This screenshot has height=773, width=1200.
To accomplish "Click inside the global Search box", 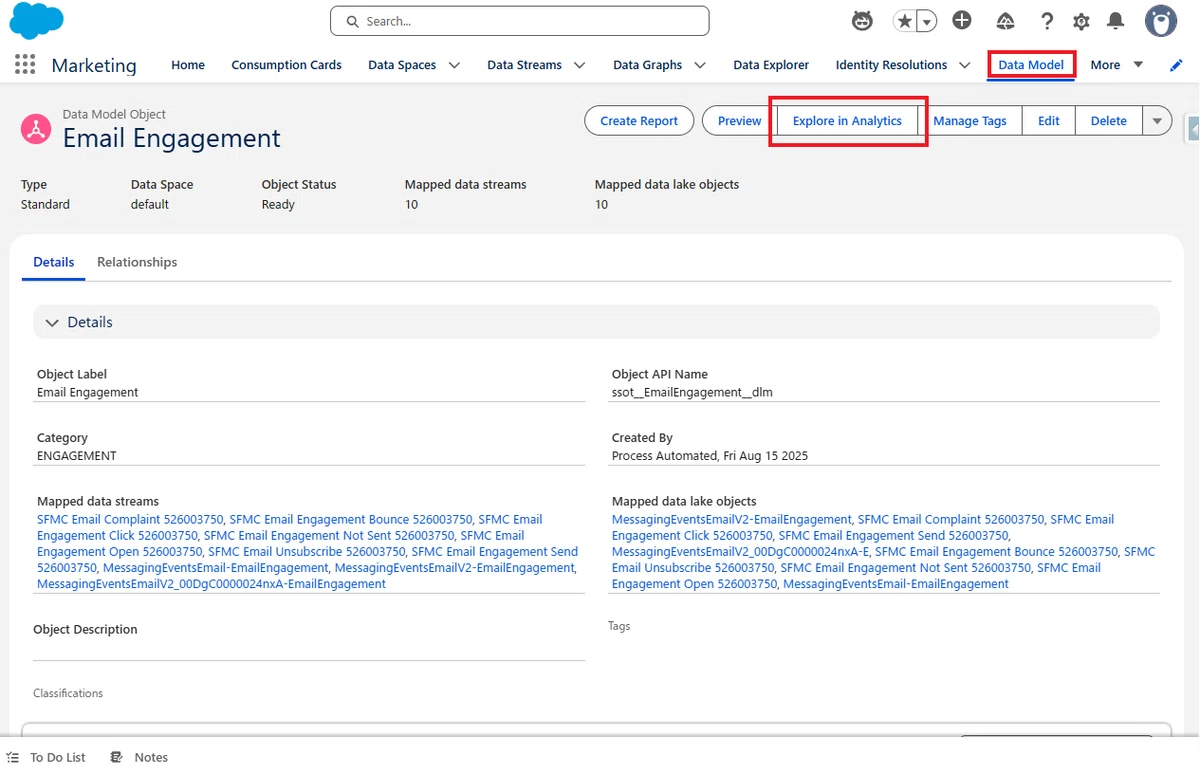I will point(519,21).
